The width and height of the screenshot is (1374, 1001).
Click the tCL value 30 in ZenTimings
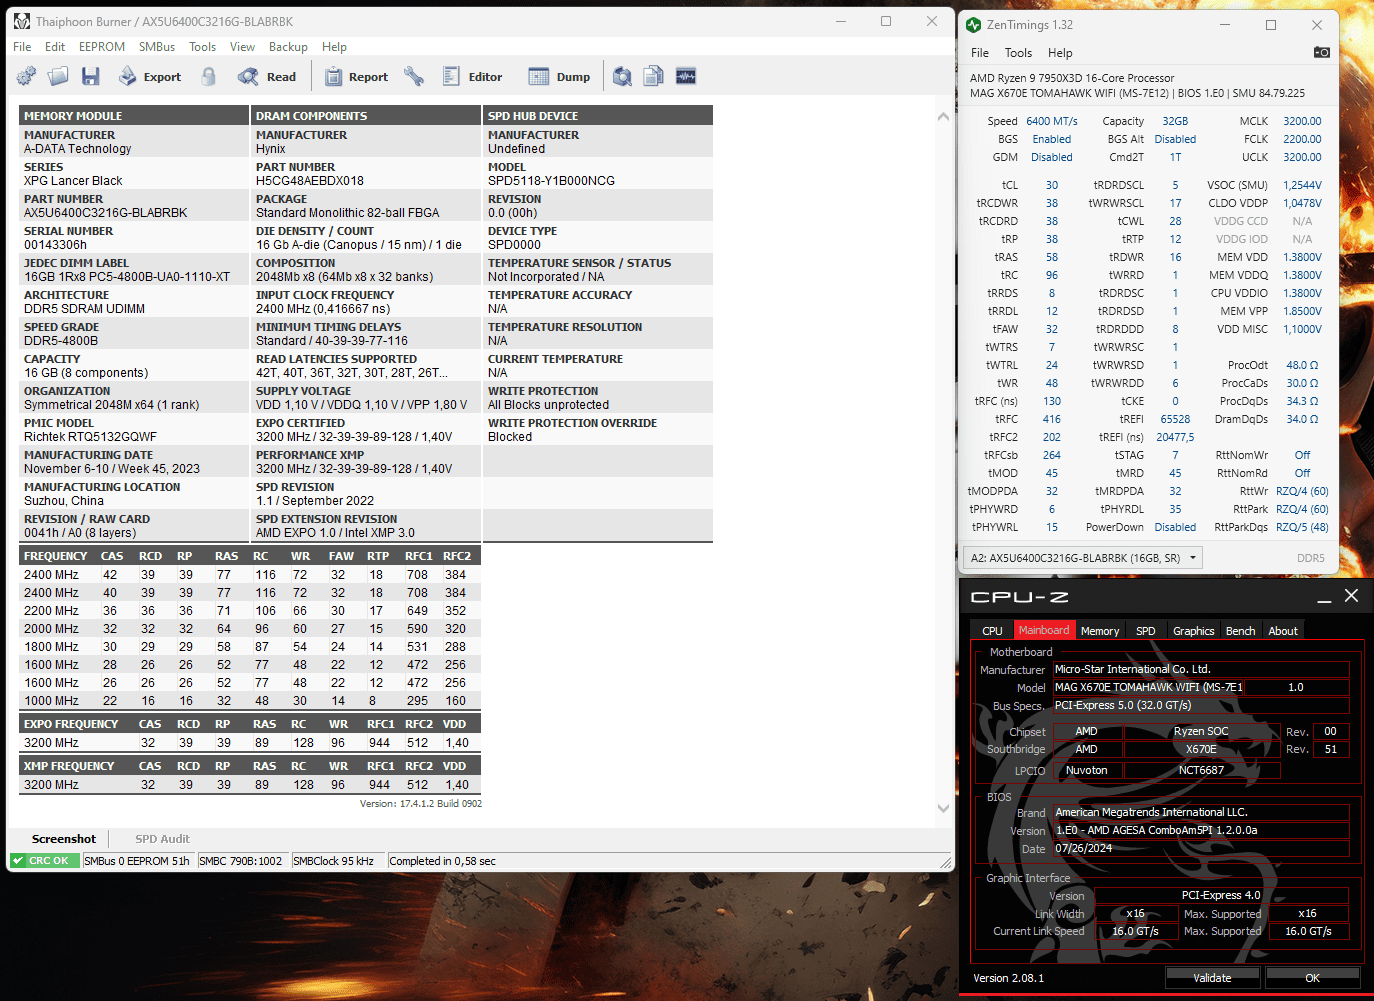1052,185
